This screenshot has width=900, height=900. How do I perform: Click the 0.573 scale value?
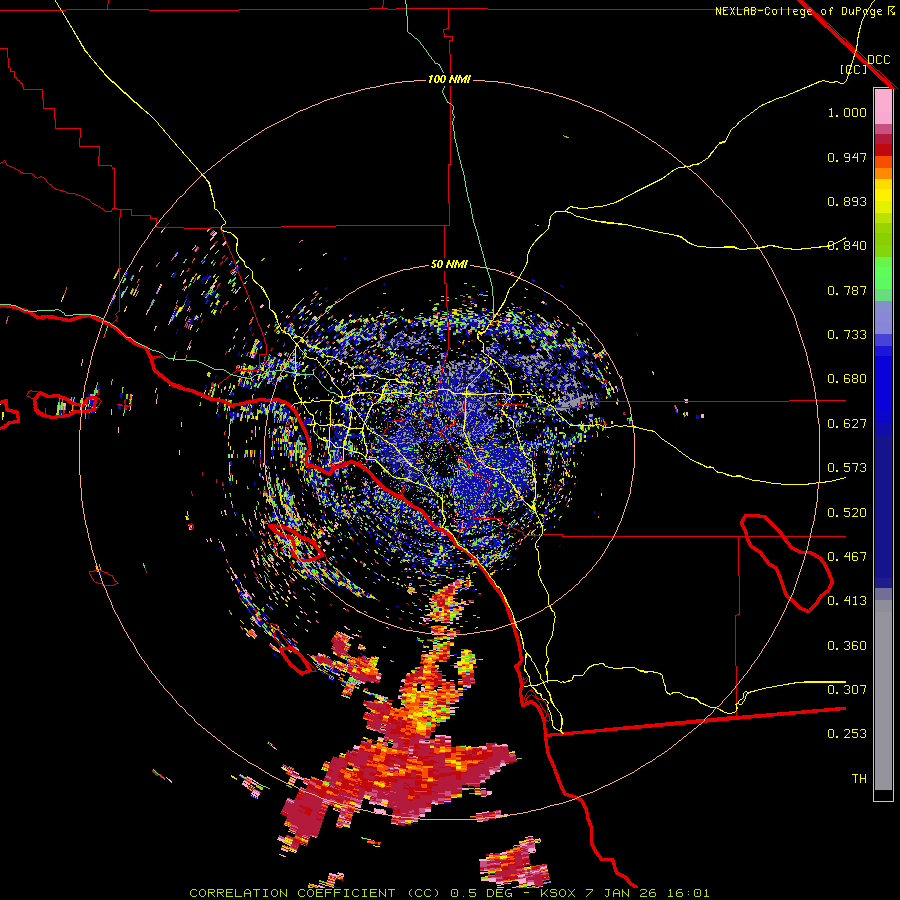pos(847,468)
